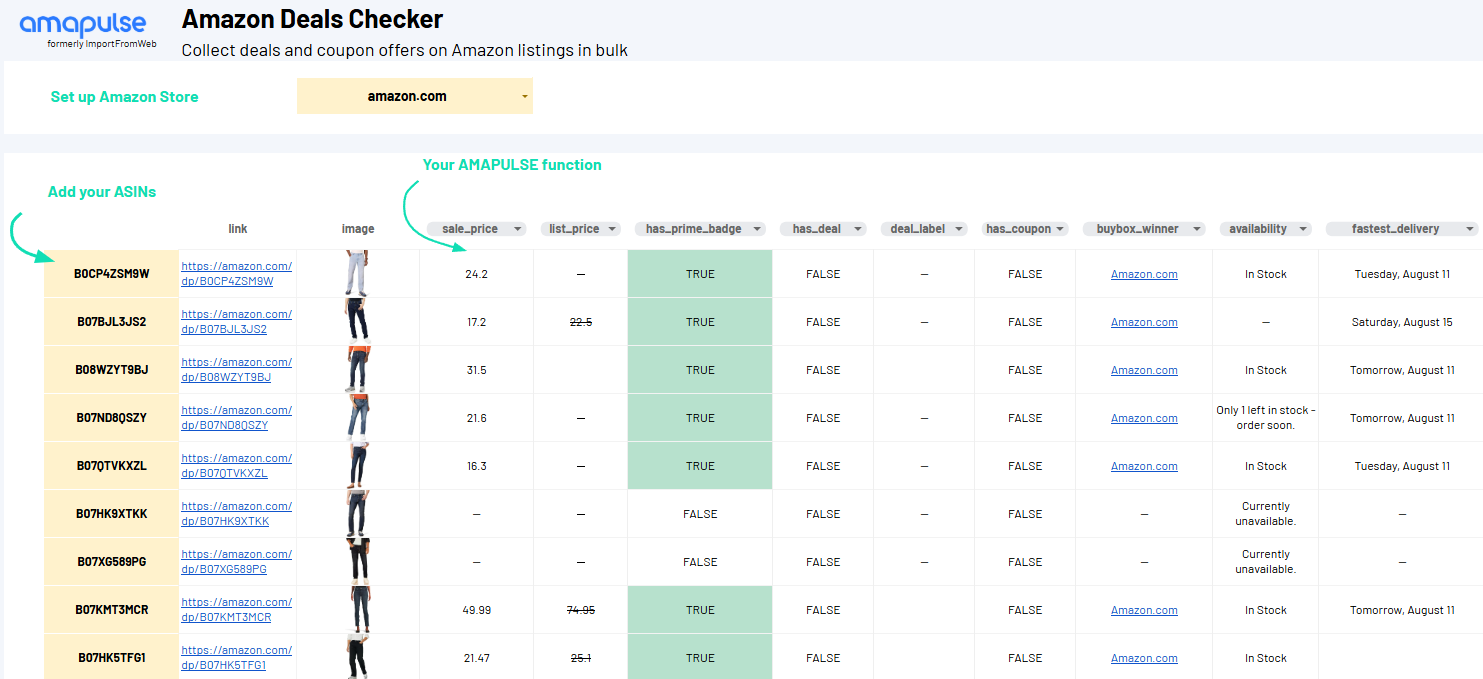Viewport: 1483px width, 679px height.
Task: Click the Amazon.com buybox link for B07QTVKXZL
Action: tap(1144, 466)
